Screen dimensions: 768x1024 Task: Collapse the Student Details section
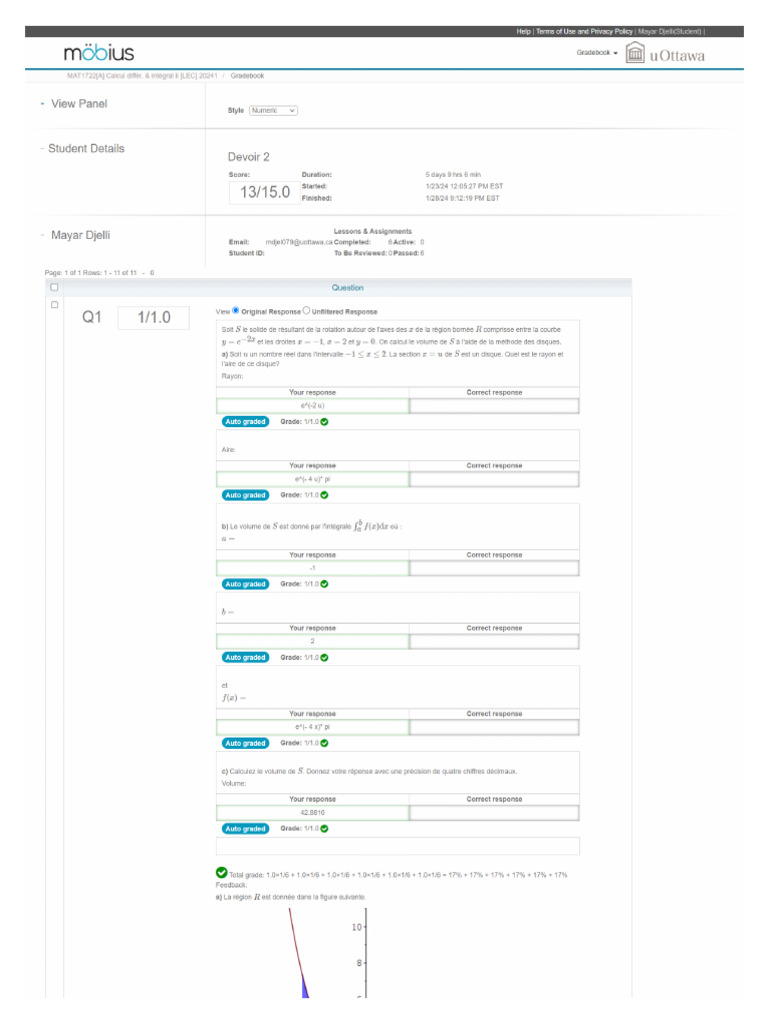(42, 149)
